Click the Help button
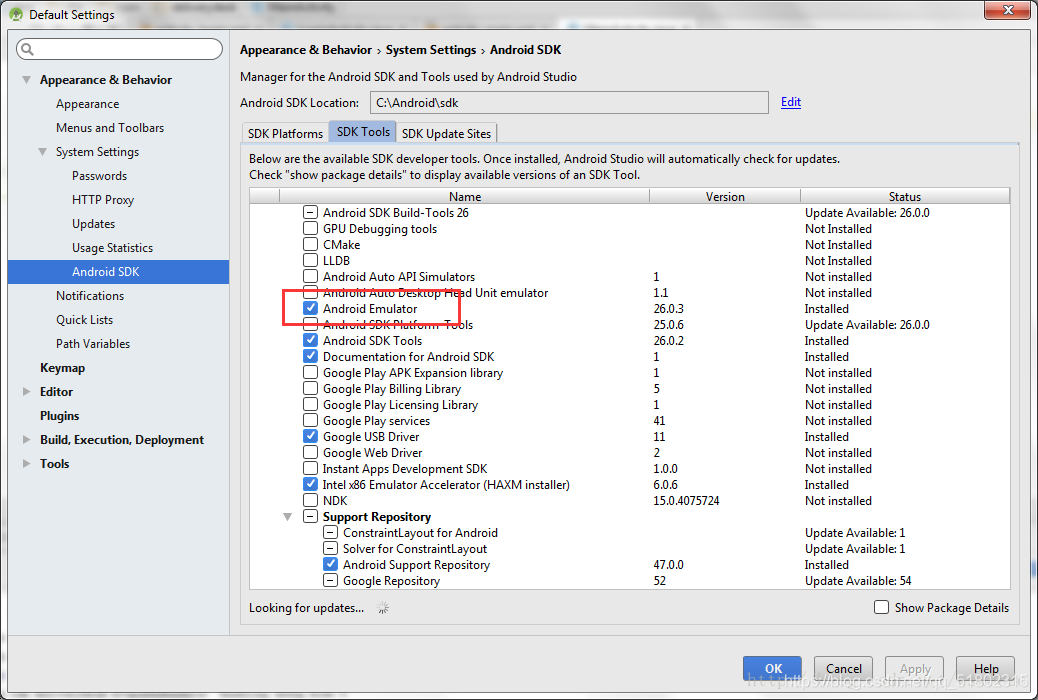Screen dimensions: 1038x700 pos(986,668)
